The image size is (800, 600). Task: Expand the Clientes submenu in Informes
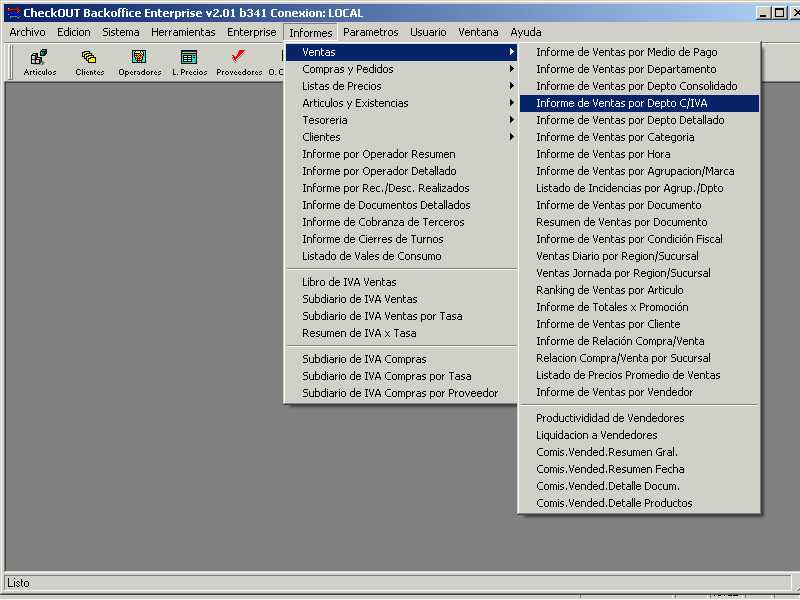401,137
